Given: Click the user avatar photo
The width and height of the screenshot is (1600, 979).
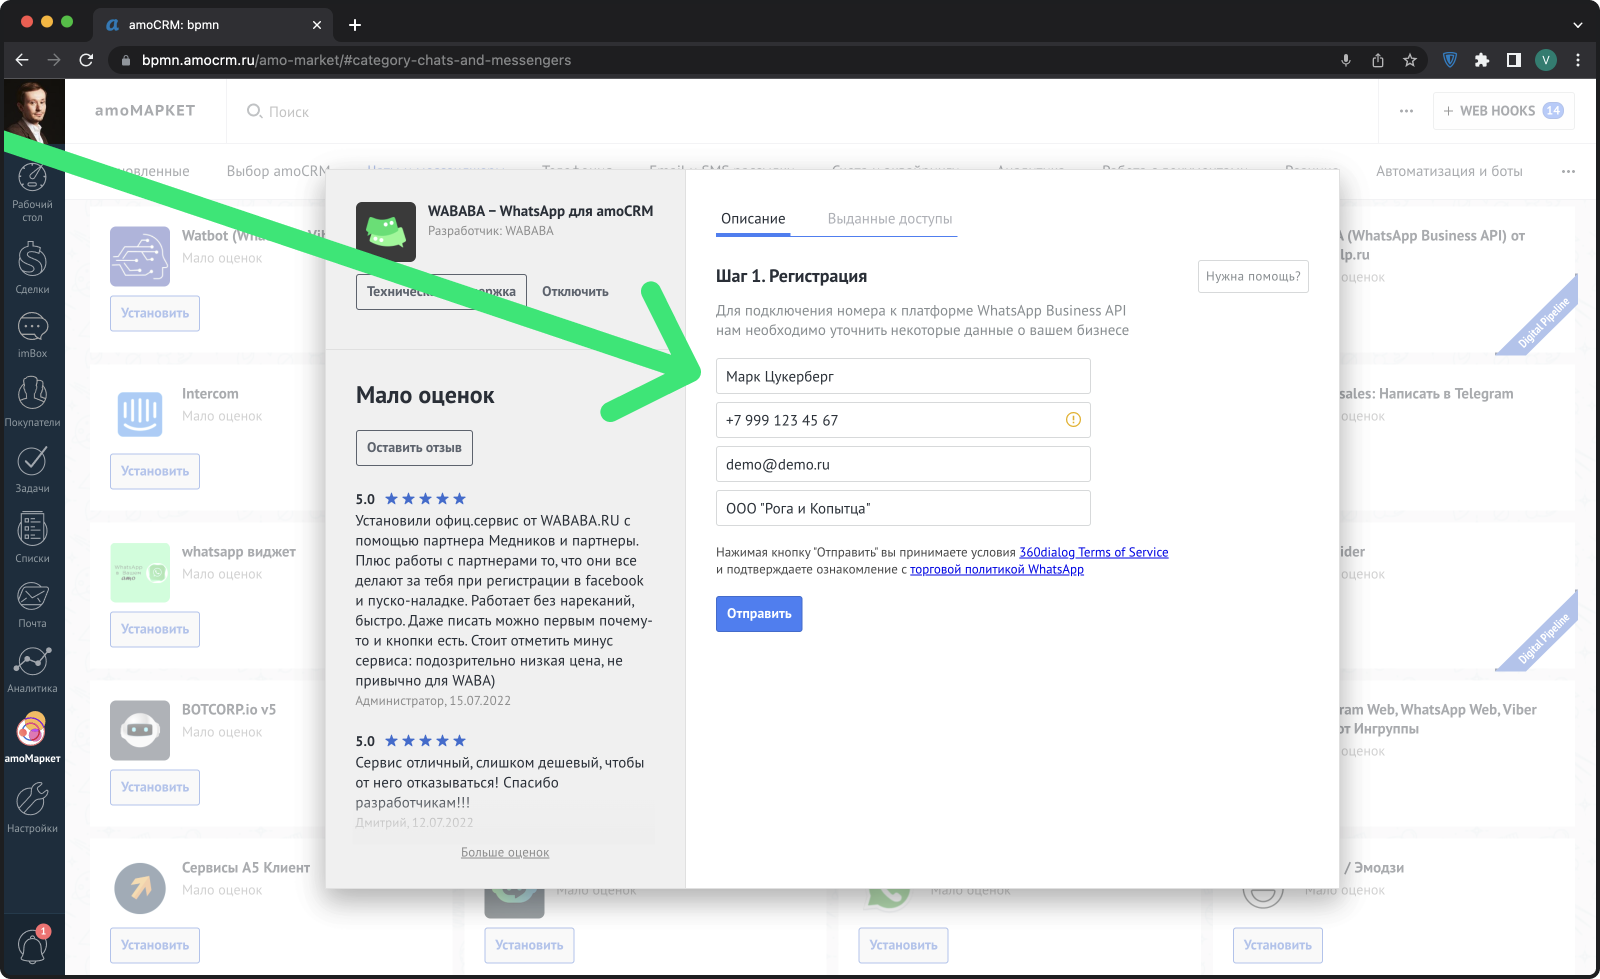Looking at the screenshot, I should 33,112.
